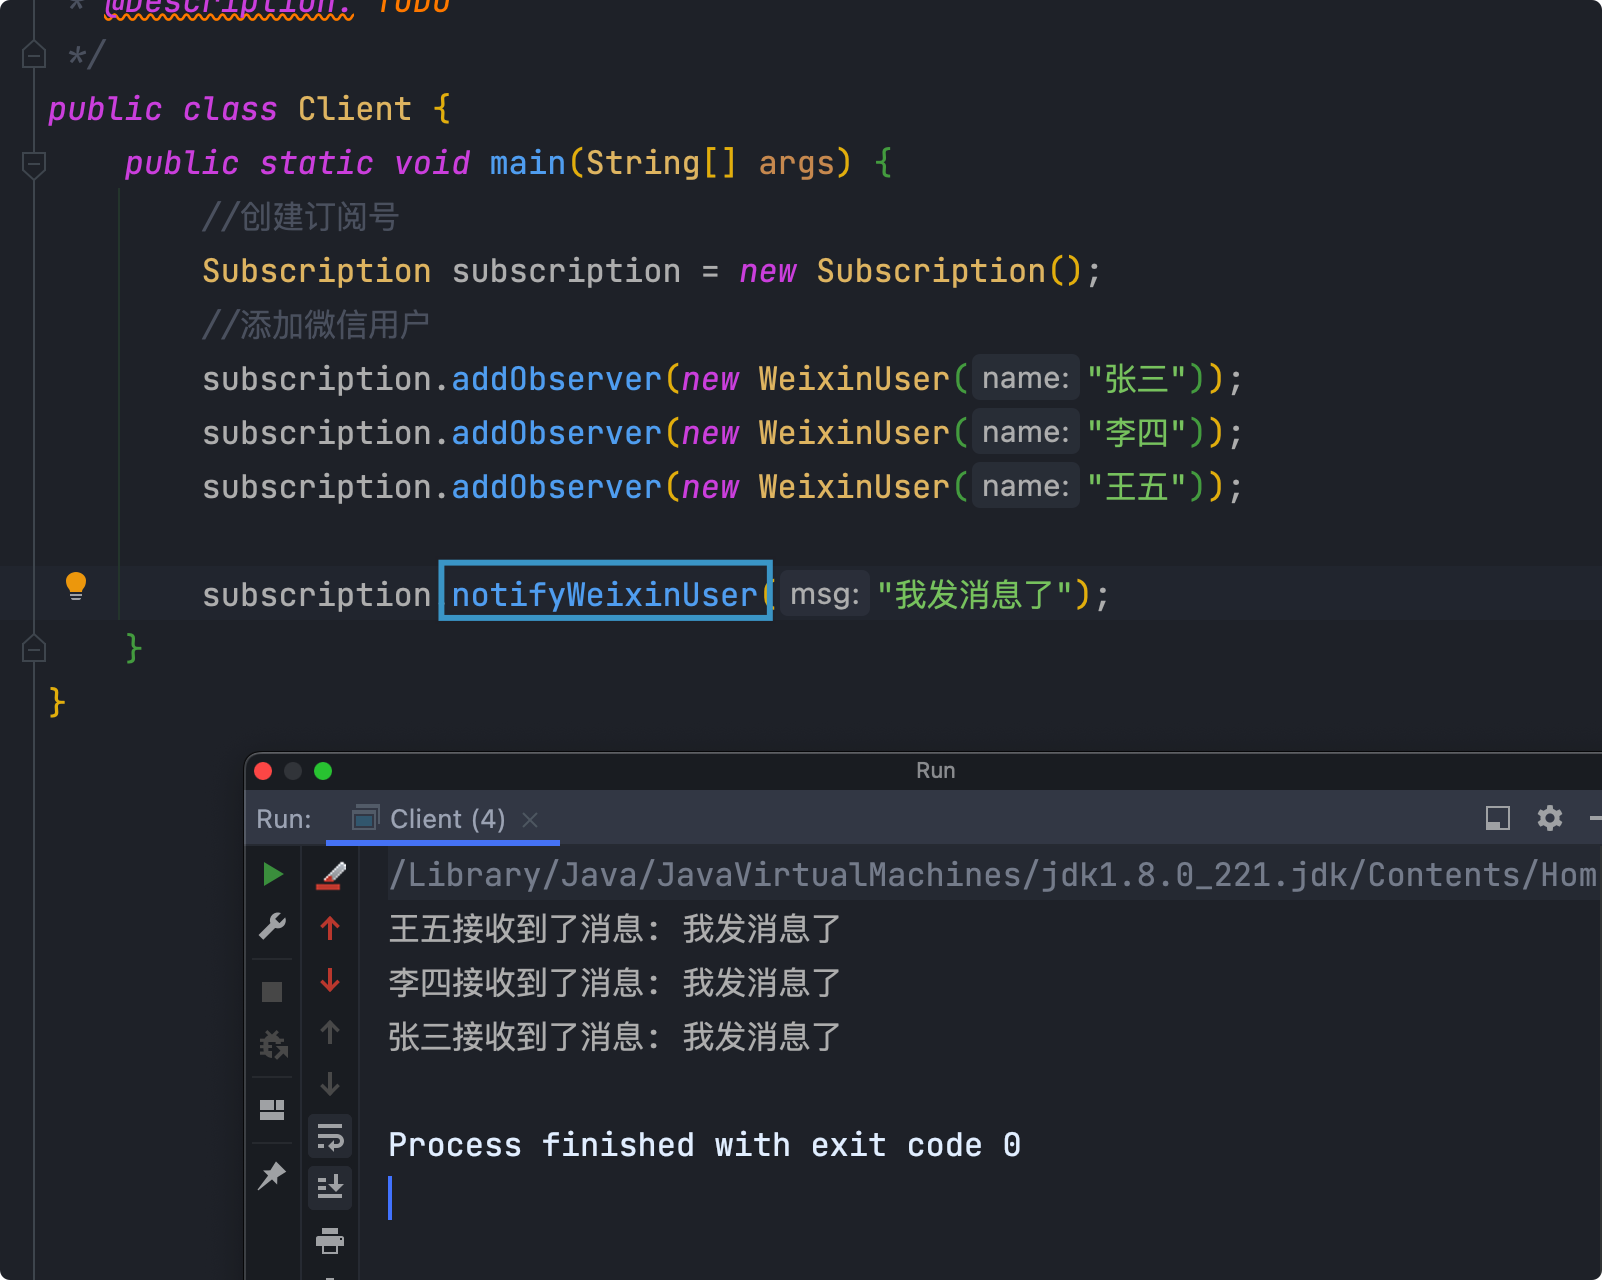Image resolution: width=1602 pixels, height=1280 pixels.
Task: Print console output with printer icon
Action: (x=330, y=1241)
